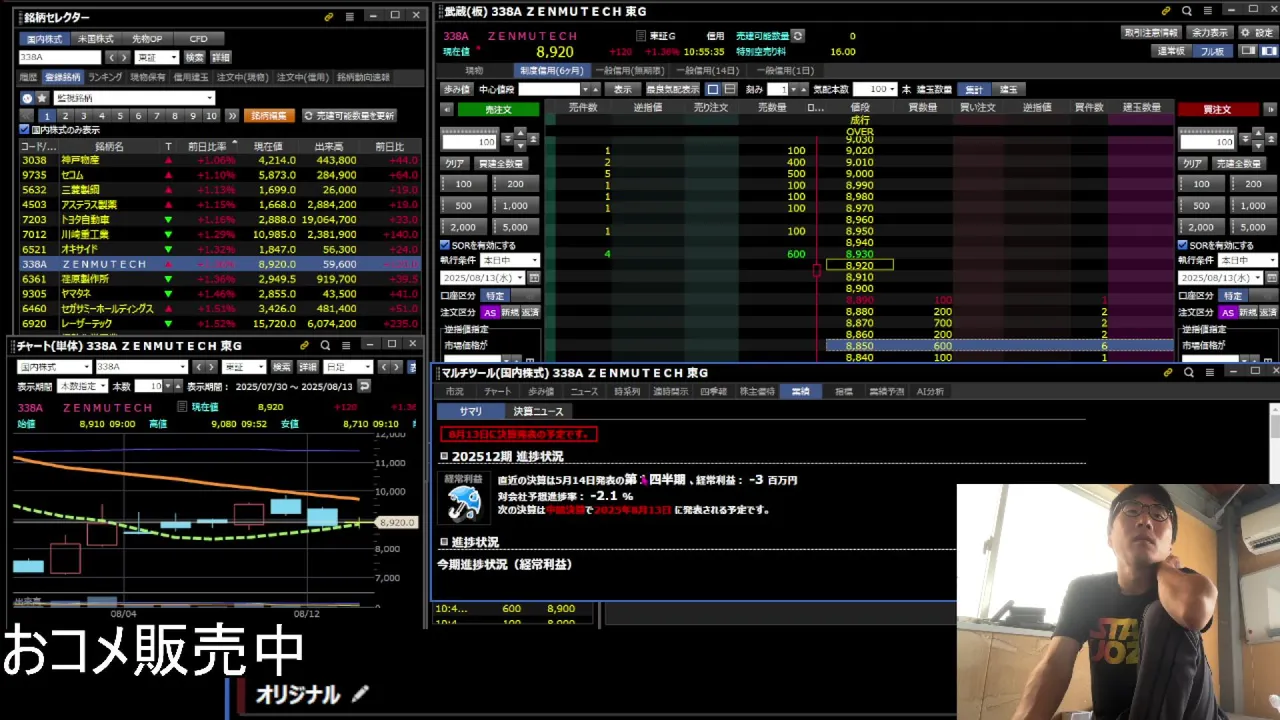Click stock code input field showing 338A
1280x720 pixels.
coord(60,57)
